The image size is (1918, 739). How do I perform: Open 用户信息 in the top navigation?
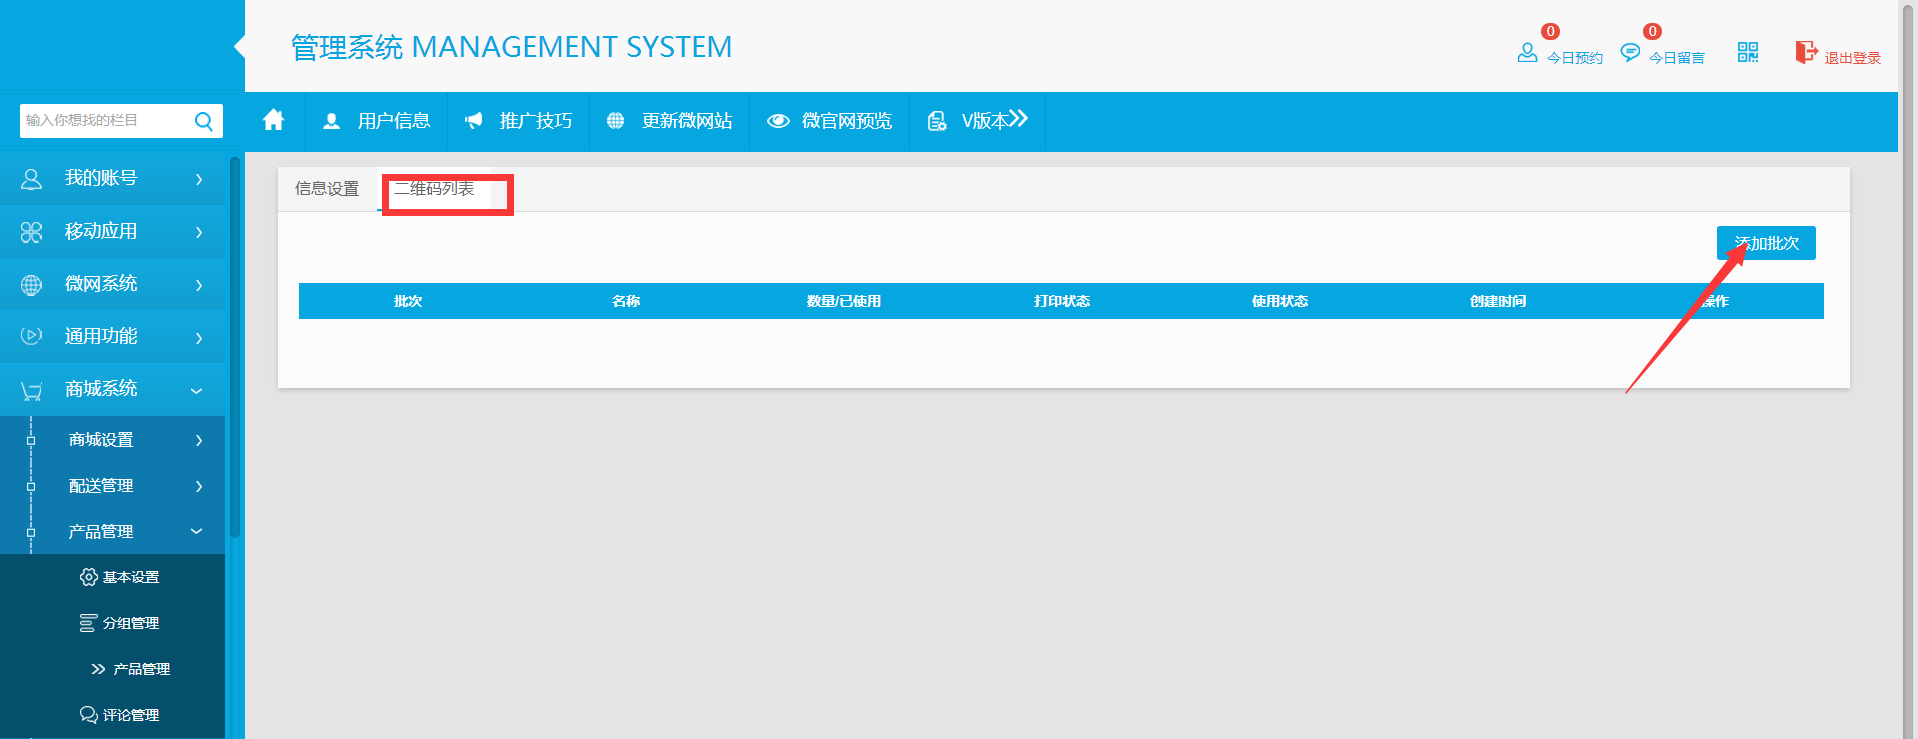click(x=394, y=121)
